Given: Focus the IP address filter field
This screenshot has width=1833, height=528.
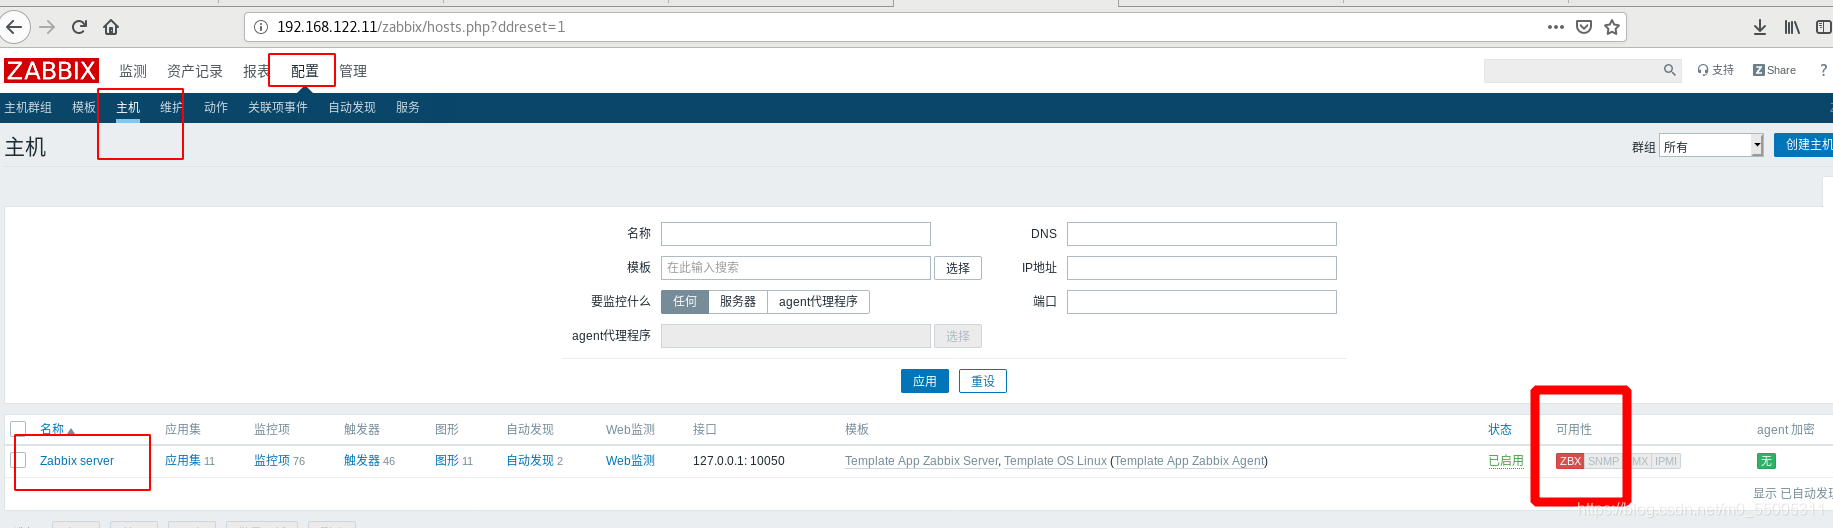Looking at the screenshot, I should [x=1202, y=268].
